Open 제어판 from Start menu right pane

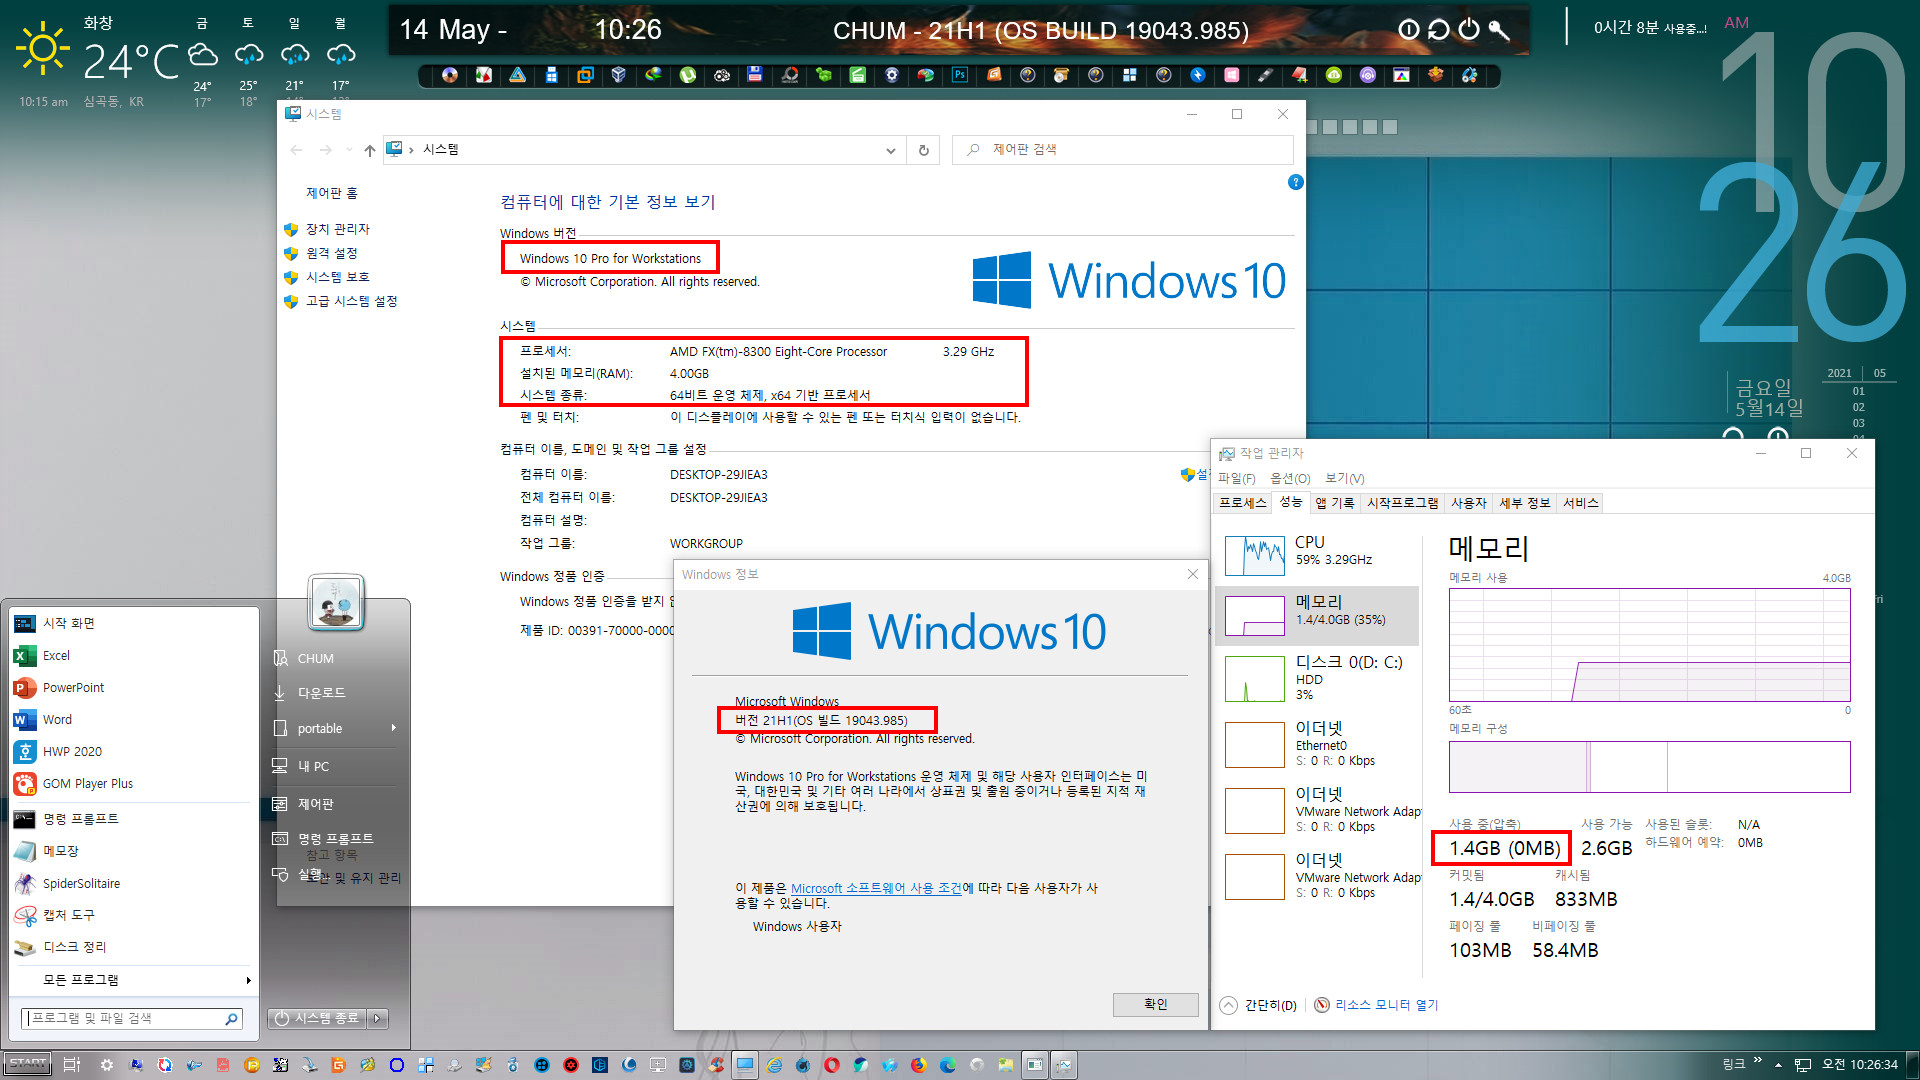[336, 804]
